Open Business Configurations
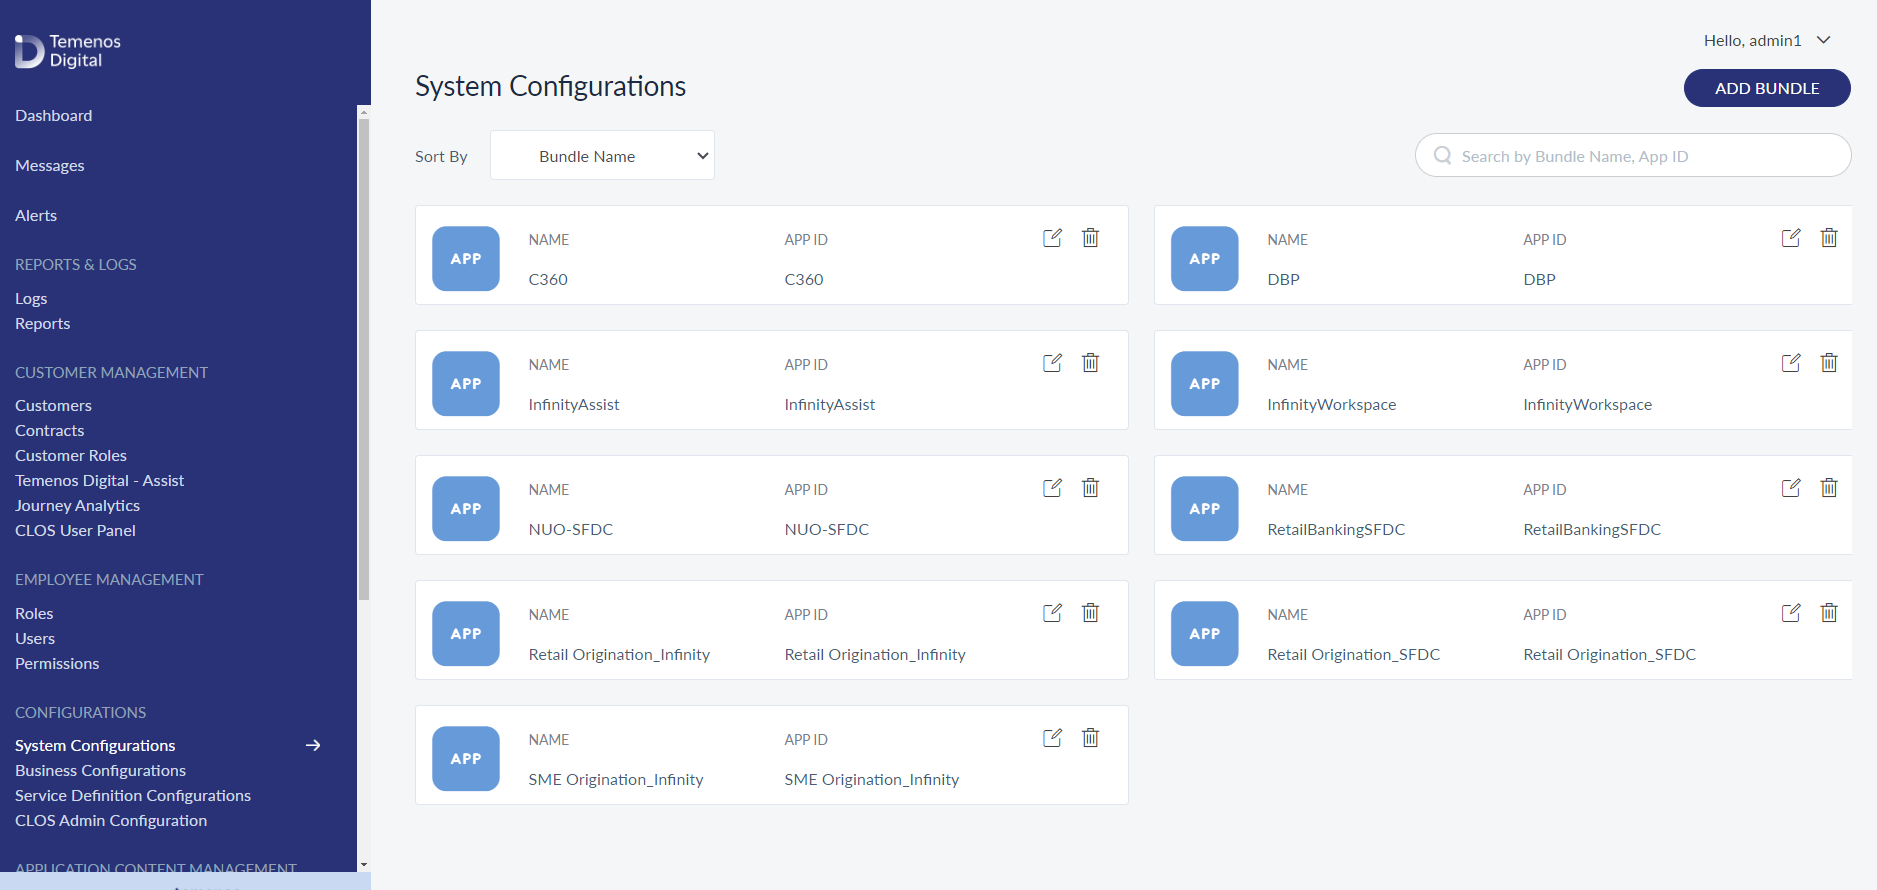Screen dimensions: 1877x890 [101, 771]
